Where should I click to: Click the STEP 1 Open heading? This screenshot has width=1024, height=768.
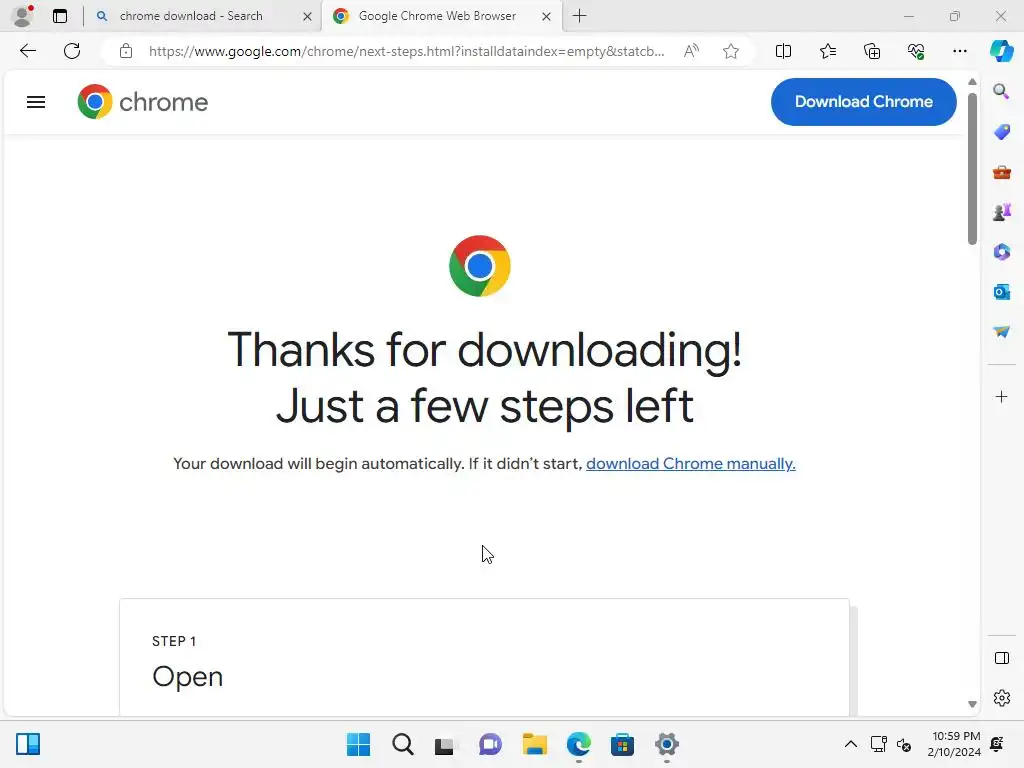click(x=187, y=677)
